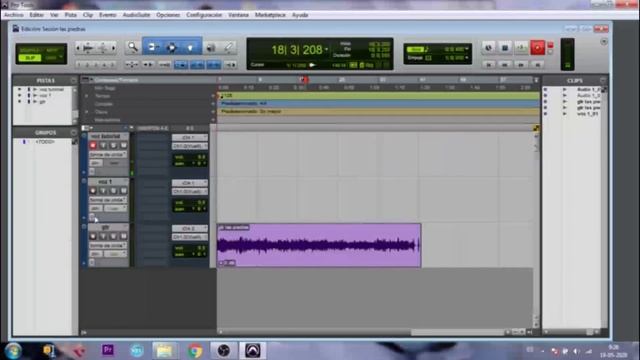Viewport: 640px width, 360px height.
Task: Click the fast forward transport button
Action: pos(521,64)
